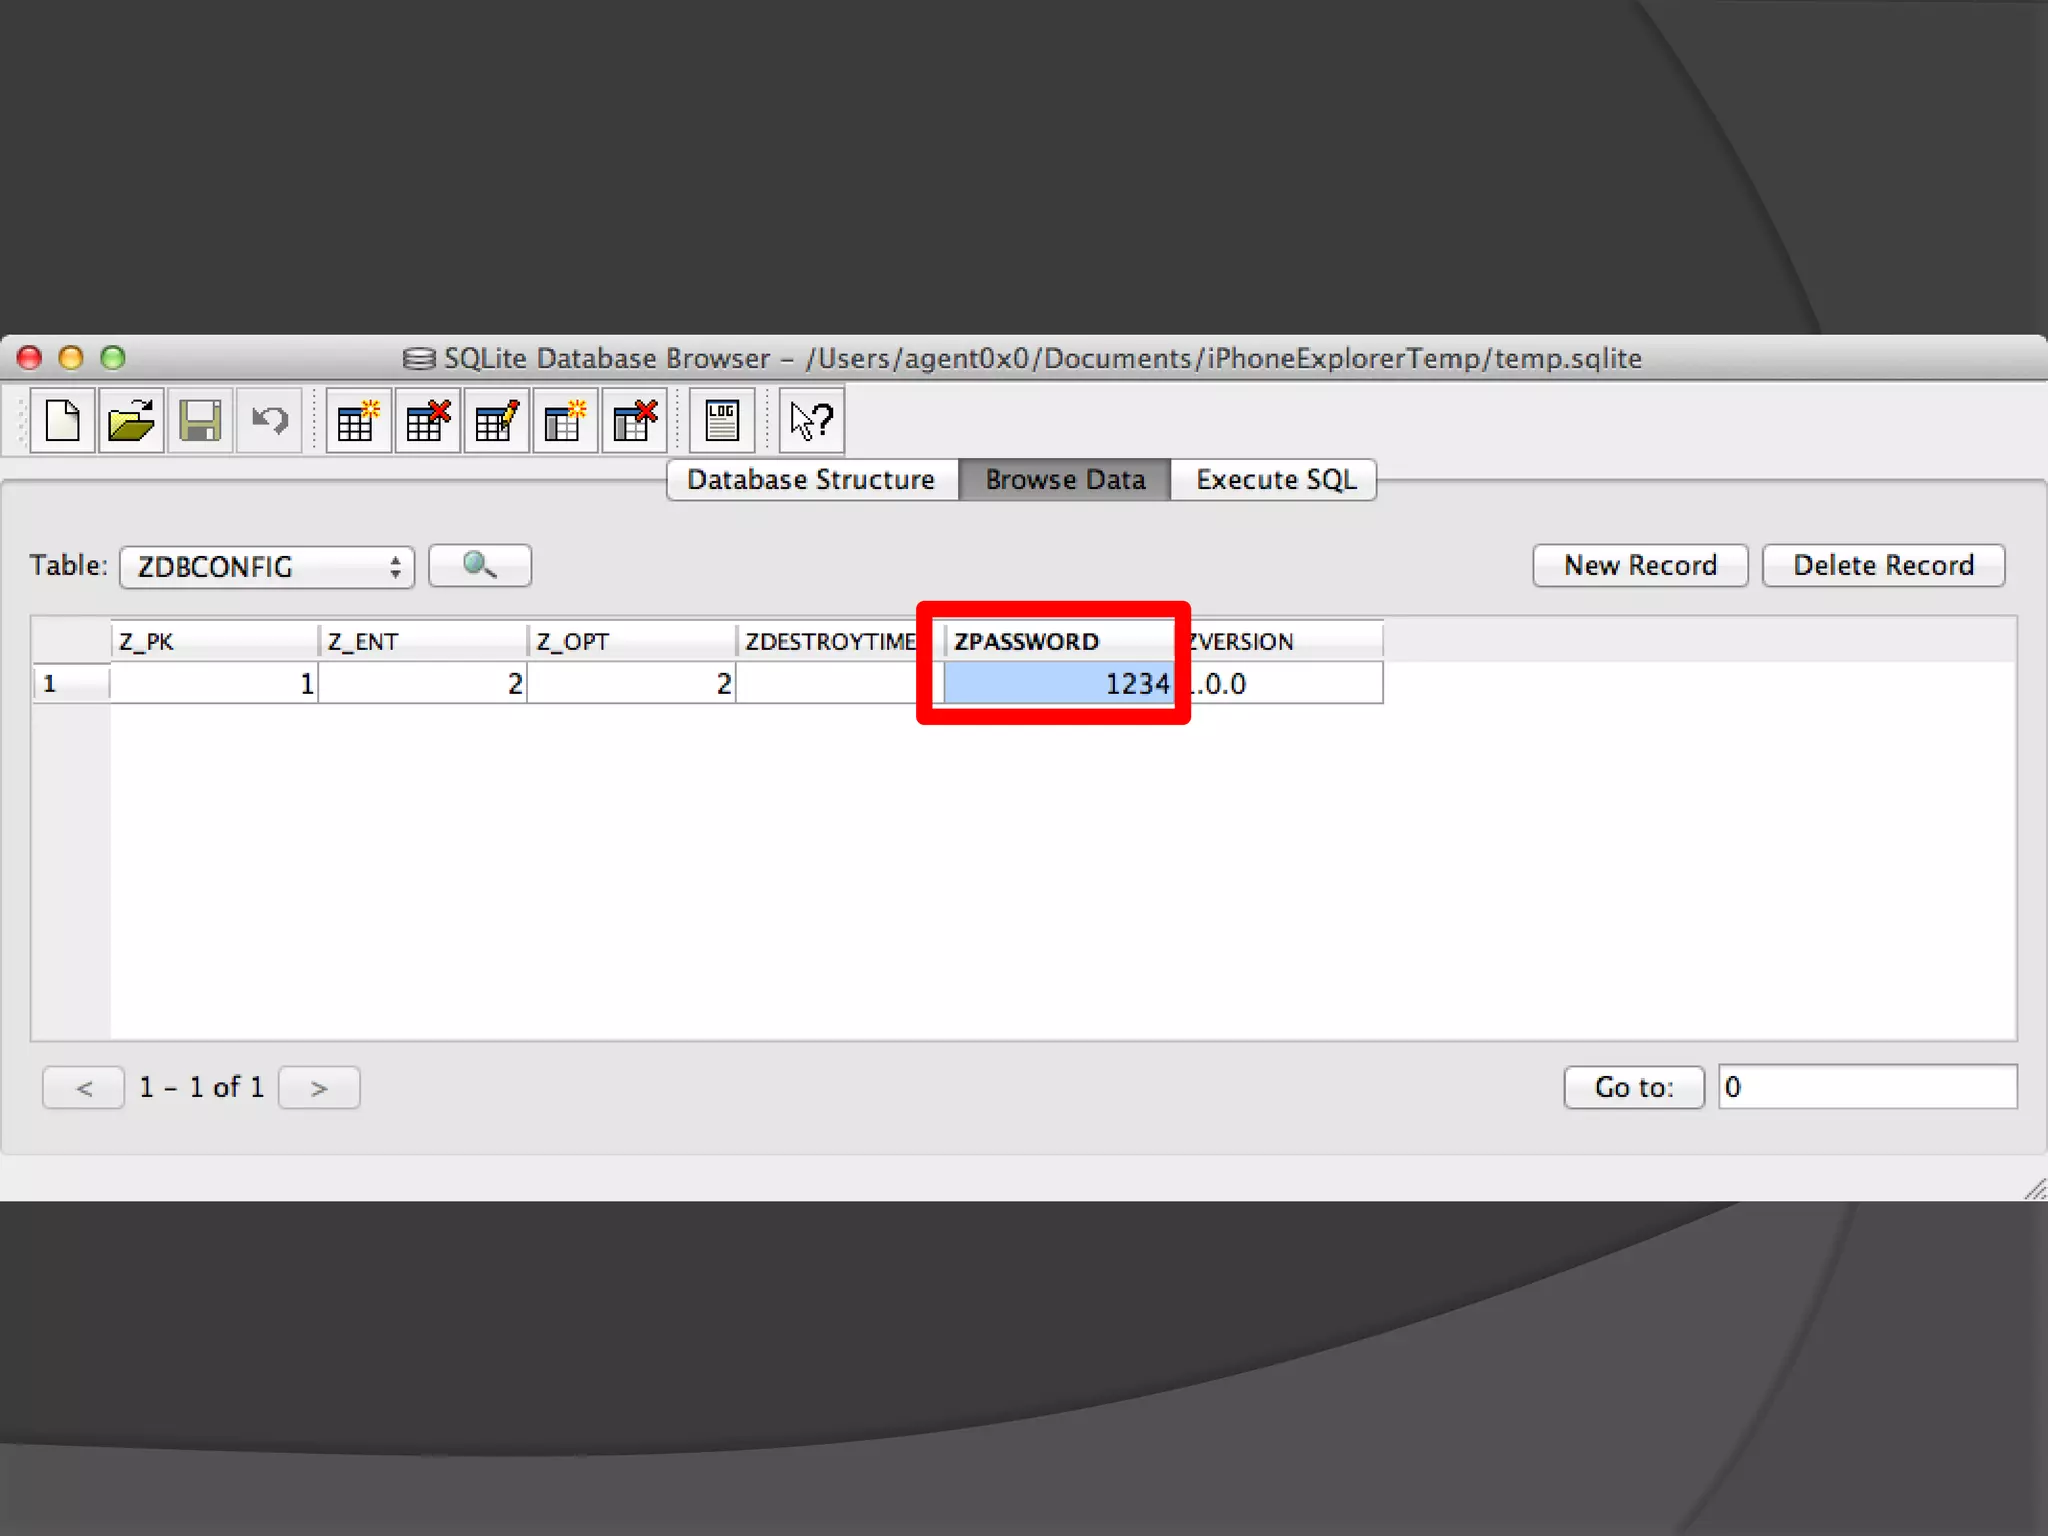Click the What's This help cursor icon
This screenshot has width=2048, height=1536.
(811, 421)
